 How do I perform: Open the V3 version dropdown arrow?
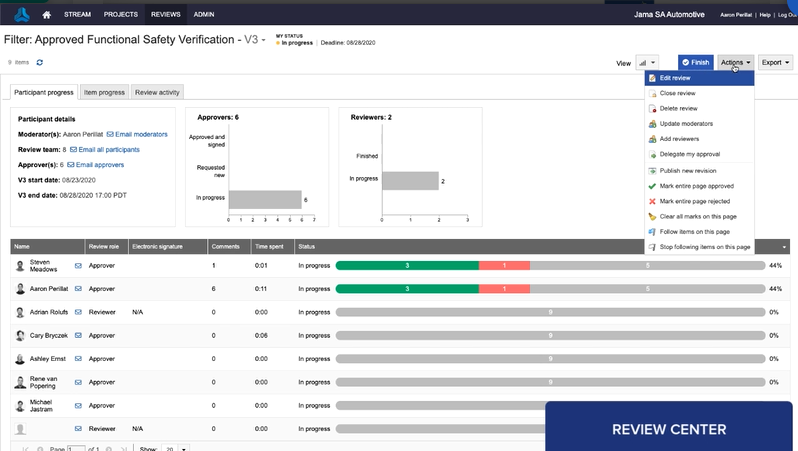264,40
